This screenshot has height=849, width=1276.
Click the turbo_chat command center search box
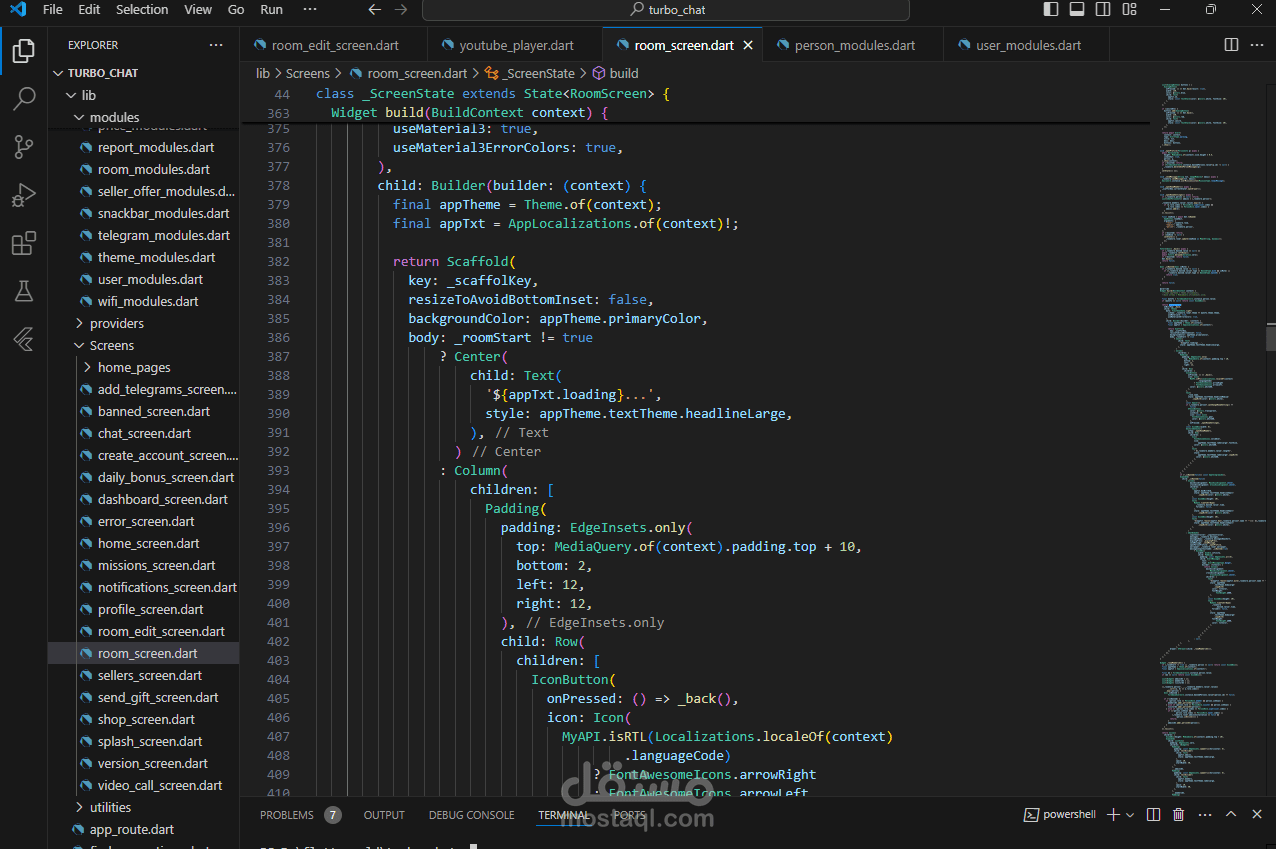pos(666,10)
